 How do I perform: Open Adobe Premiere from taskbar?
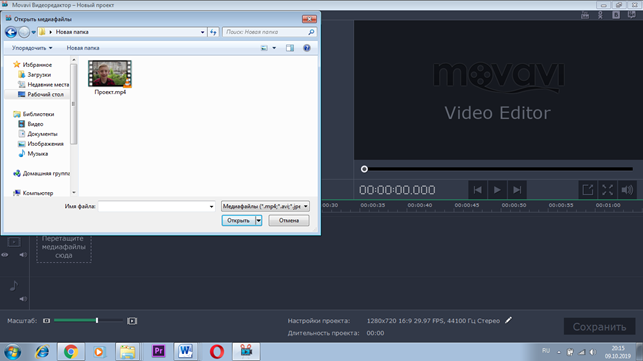(x=158, y=352)
